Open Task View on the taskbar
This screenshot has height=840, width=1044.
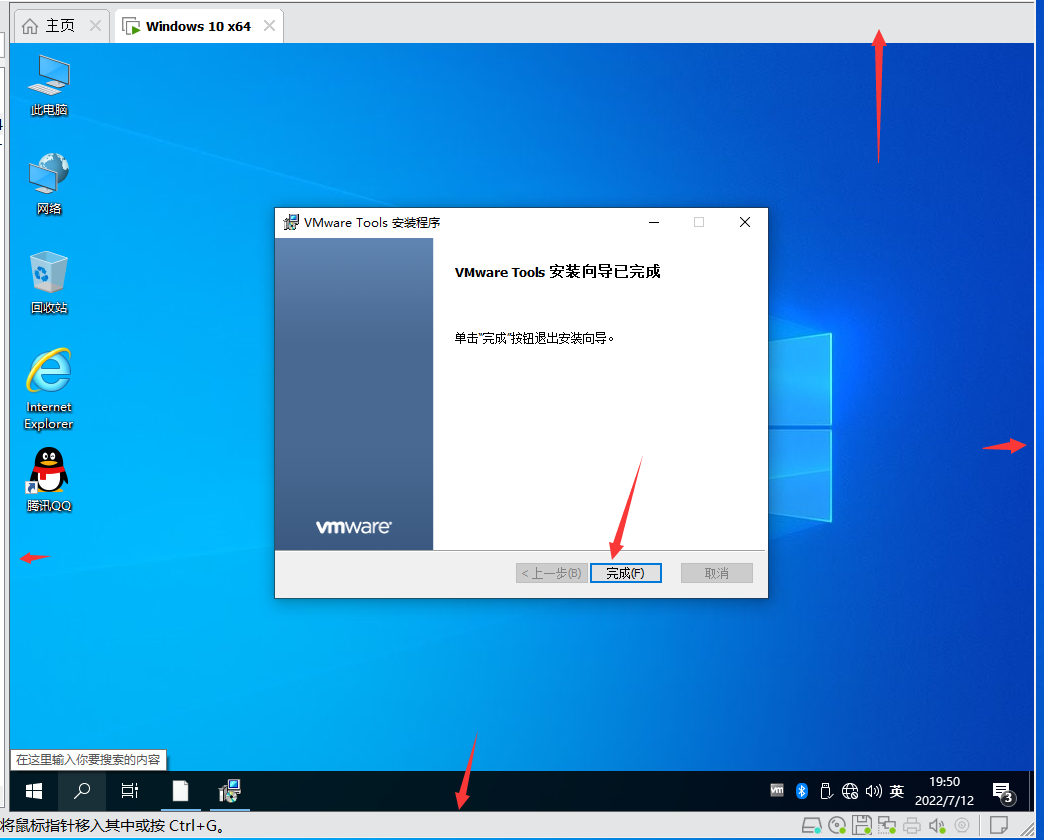tap(130, 791)
